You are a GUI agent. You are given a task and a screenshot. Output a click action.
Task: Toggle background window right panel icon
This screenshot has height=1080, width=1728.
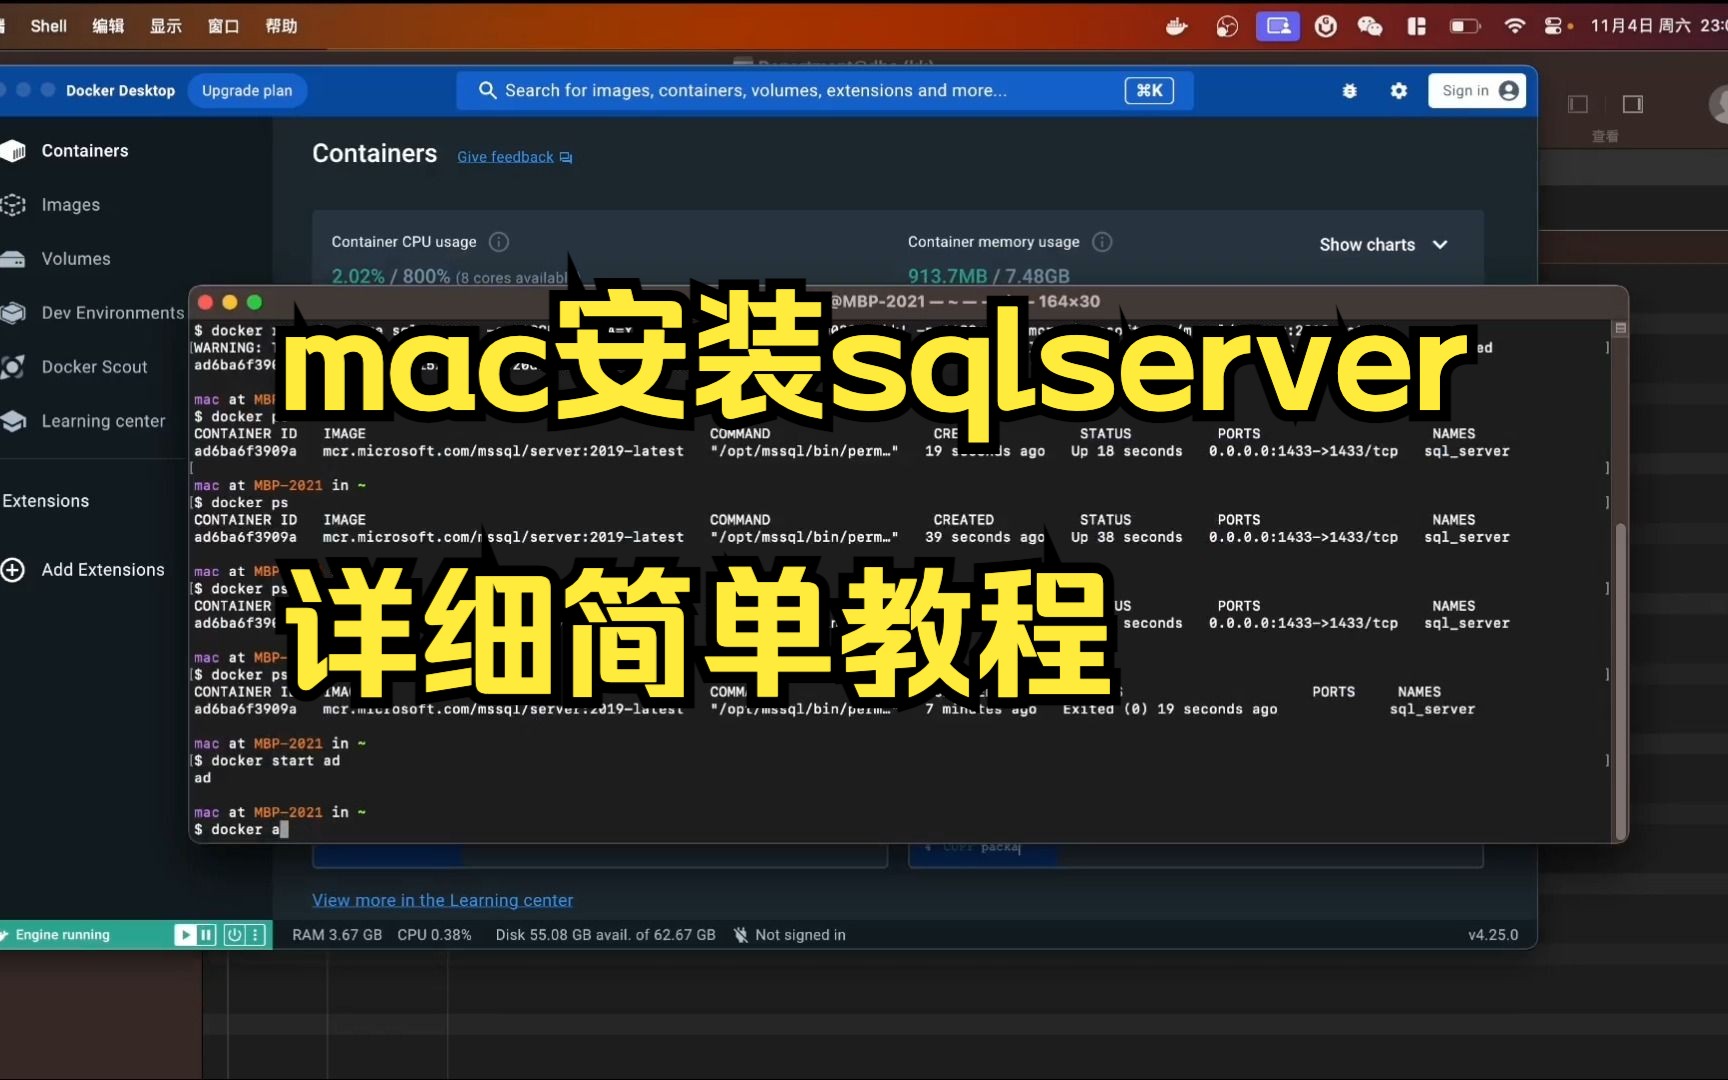coord(1633,104)
